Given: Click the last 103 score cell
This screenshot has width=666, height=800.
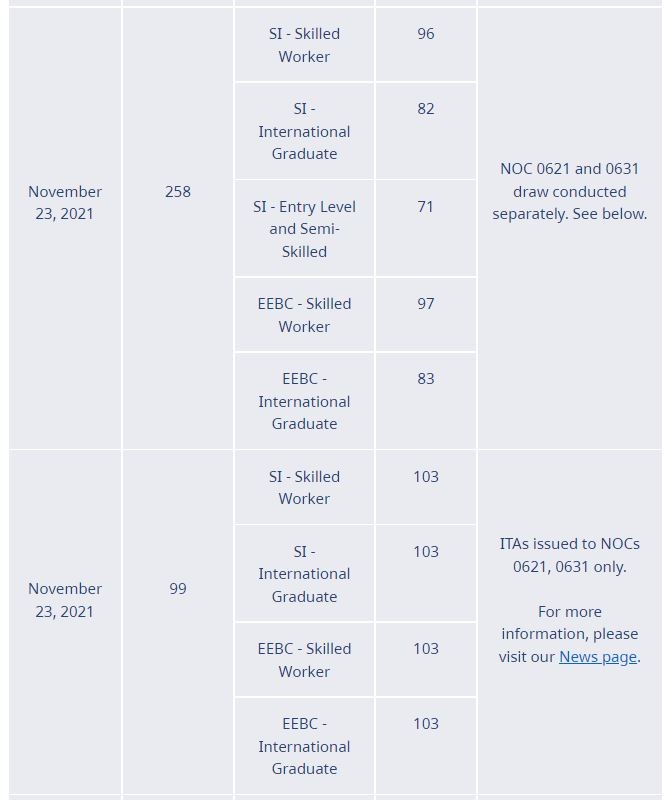Looking at the screenshot, I should point(426,746).
